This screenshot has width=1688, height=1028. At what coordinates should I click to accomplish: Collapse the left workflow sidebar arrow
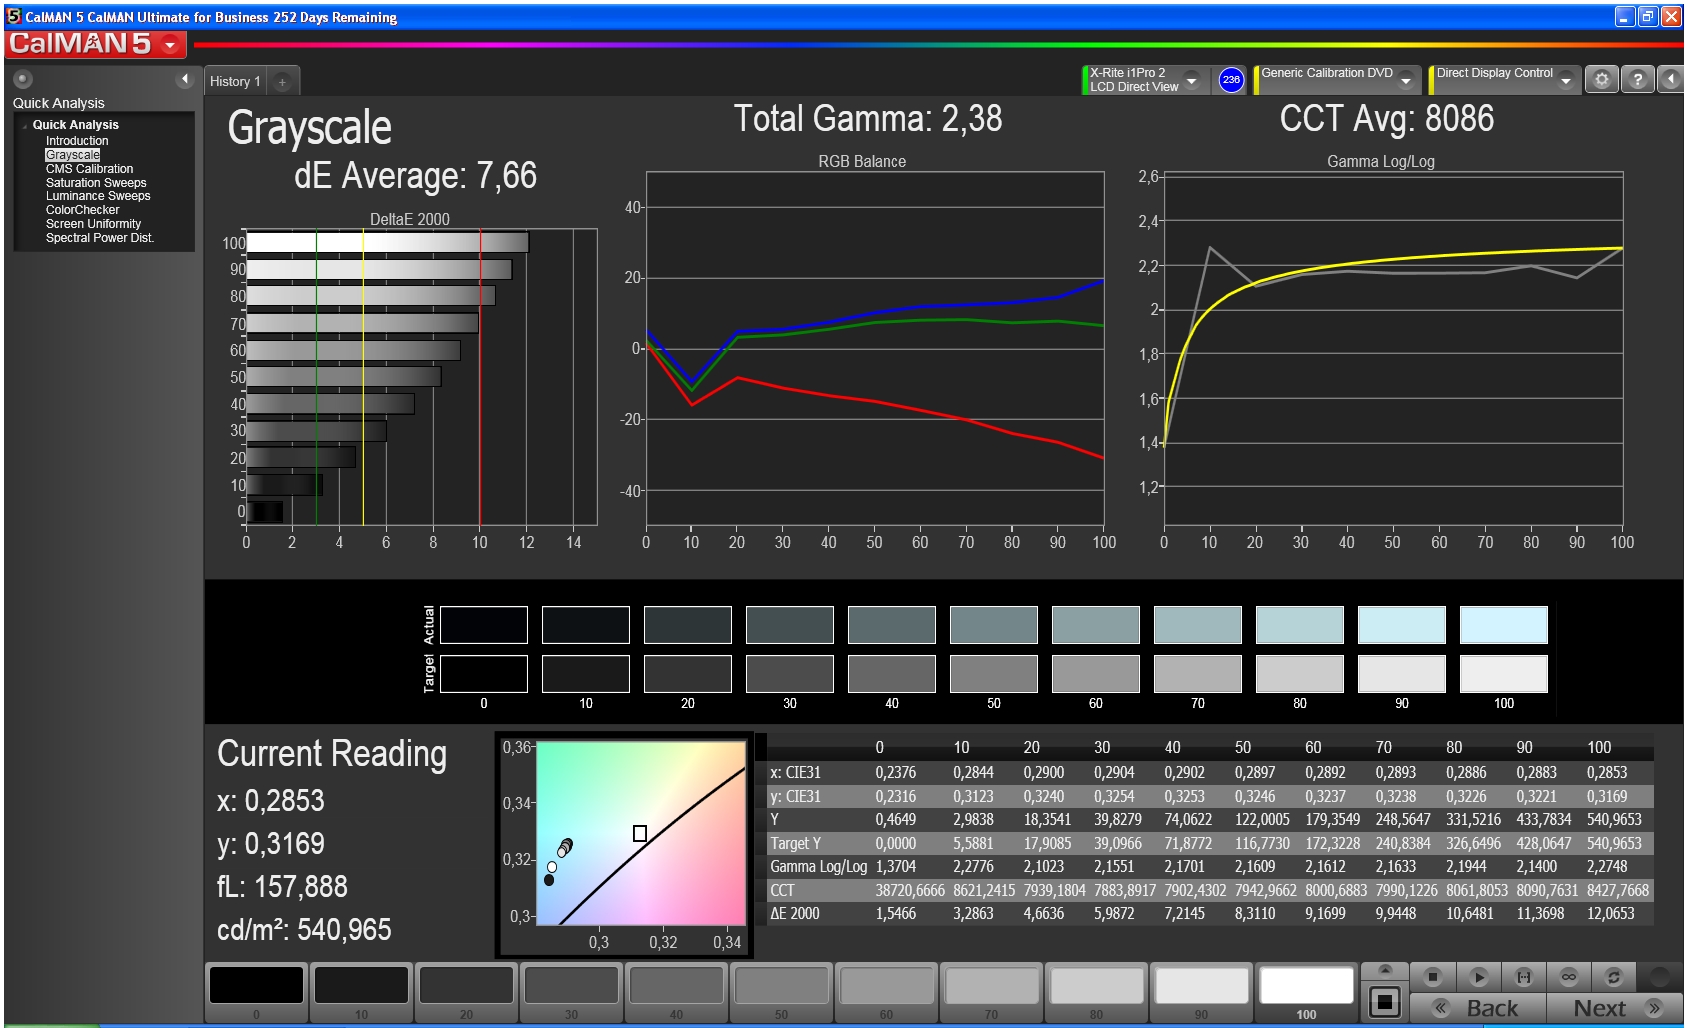(x=184, y=79)
